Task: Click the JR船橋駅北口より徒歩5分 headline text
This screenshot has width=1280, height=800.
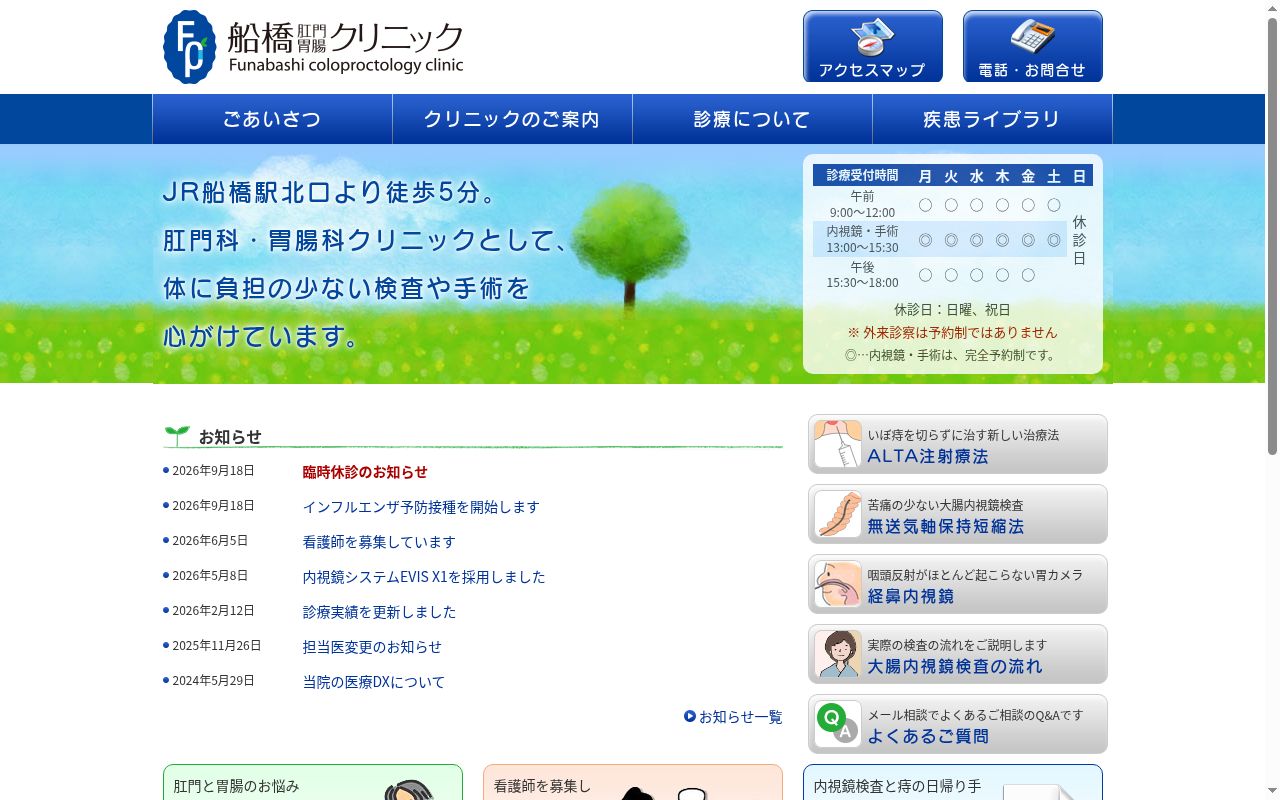Action: [x=329, y=192]
